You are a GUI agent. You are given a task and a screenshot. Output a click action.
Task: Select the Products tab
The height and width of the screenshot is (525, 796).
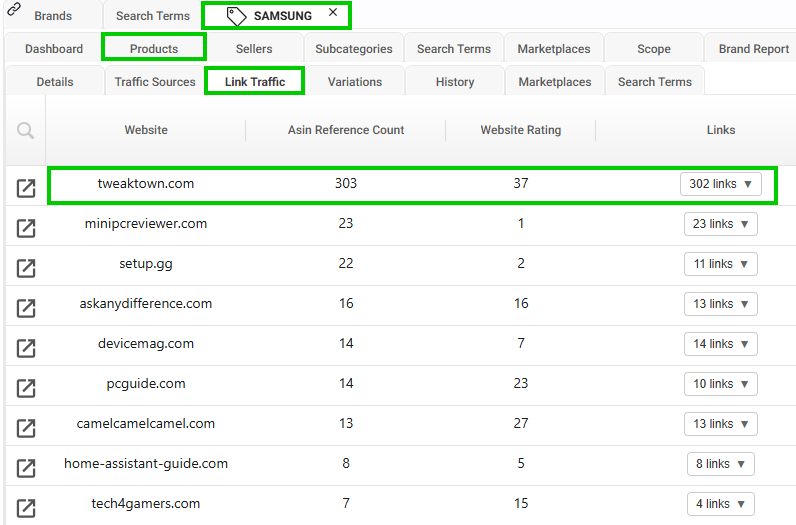point(154,49)
